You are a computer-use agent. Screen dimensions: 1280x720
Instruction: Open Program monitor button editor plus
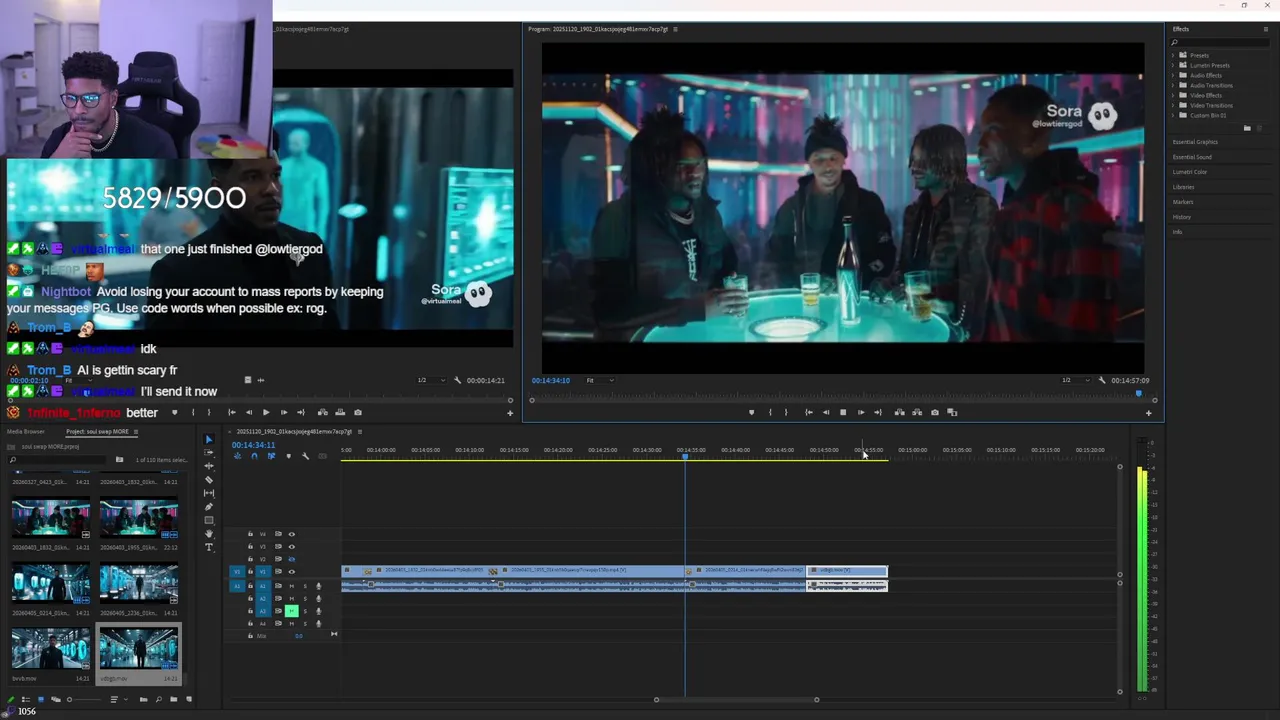pyautogui.click(x=1148, y=412)
